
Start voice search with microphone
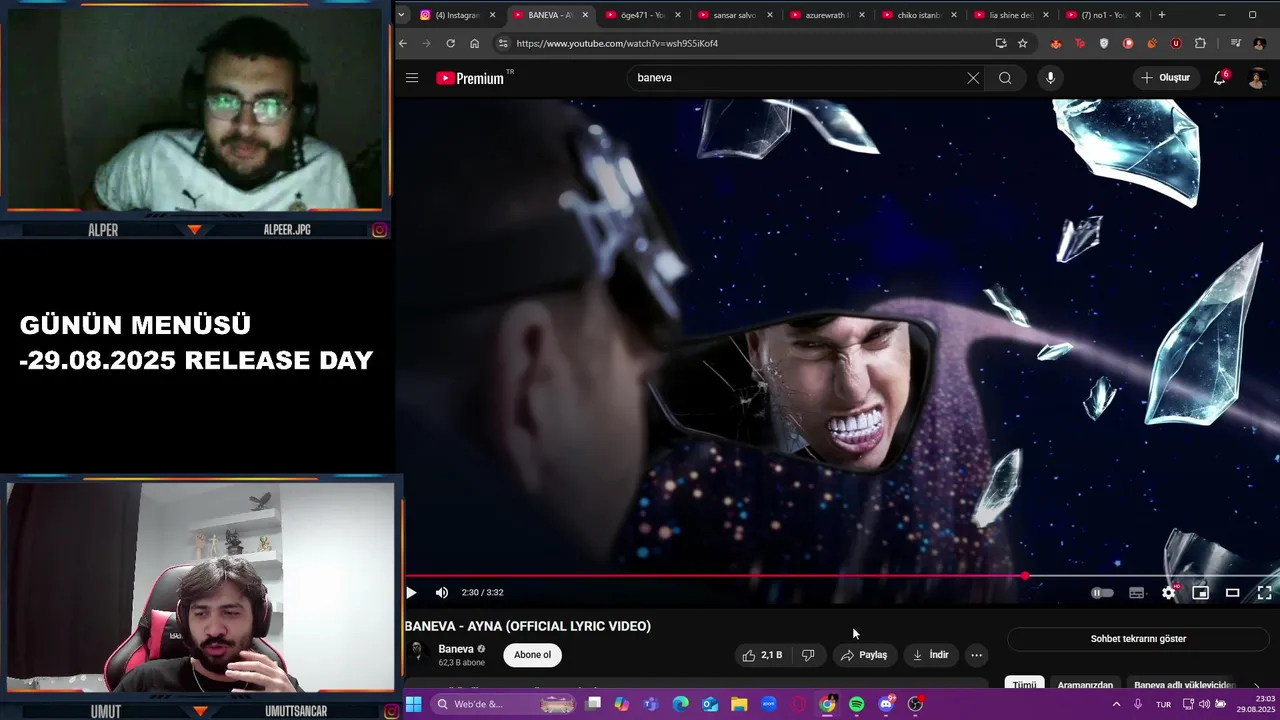point(1050,78)
